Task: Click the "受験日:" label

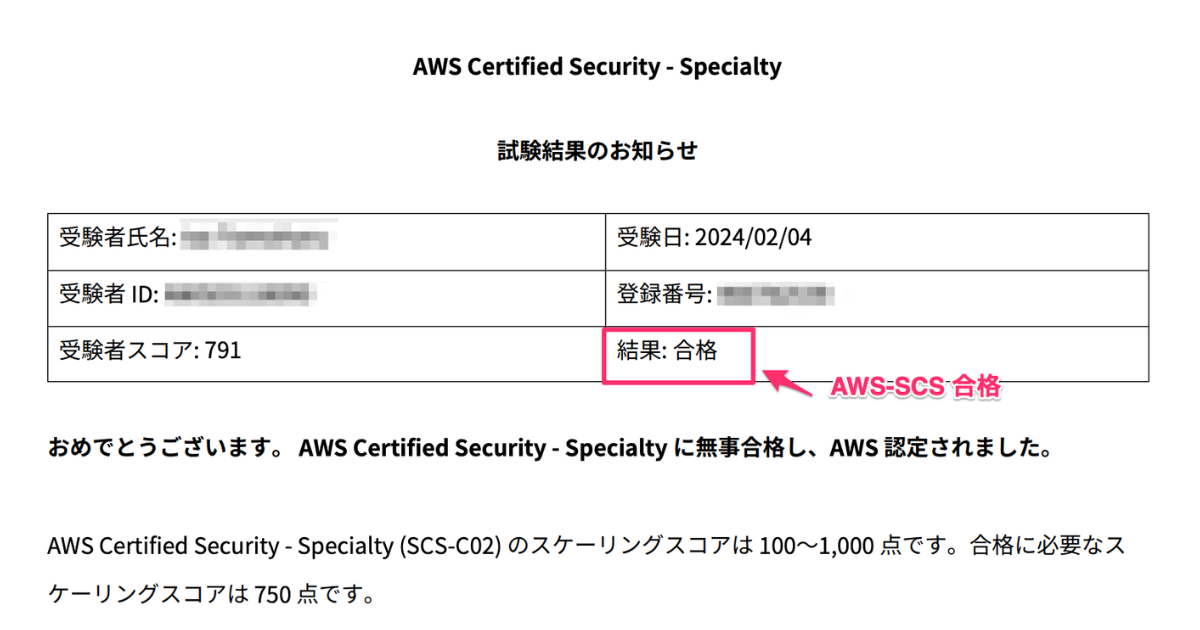Action: click(x=652, y=238)
